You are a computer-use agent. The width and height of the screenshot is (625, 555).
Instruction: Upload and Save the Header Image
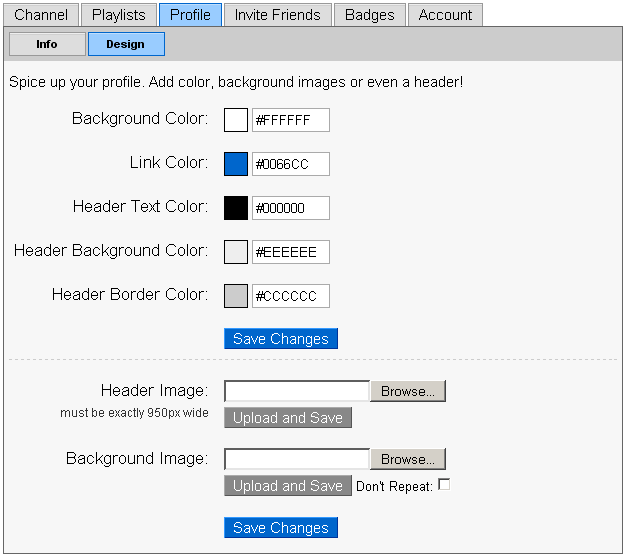pos(288,417)
